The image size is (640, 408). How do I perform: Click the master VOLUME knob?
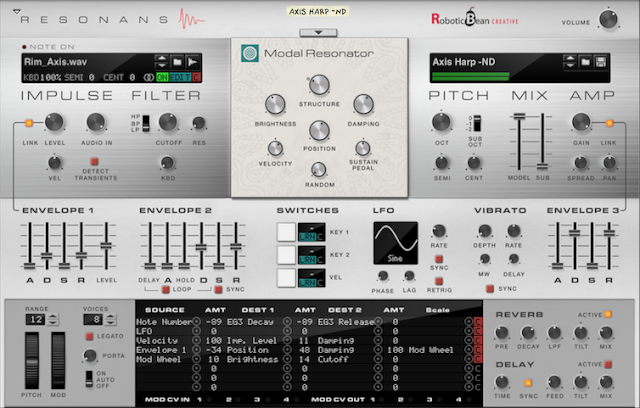[608, 19]
